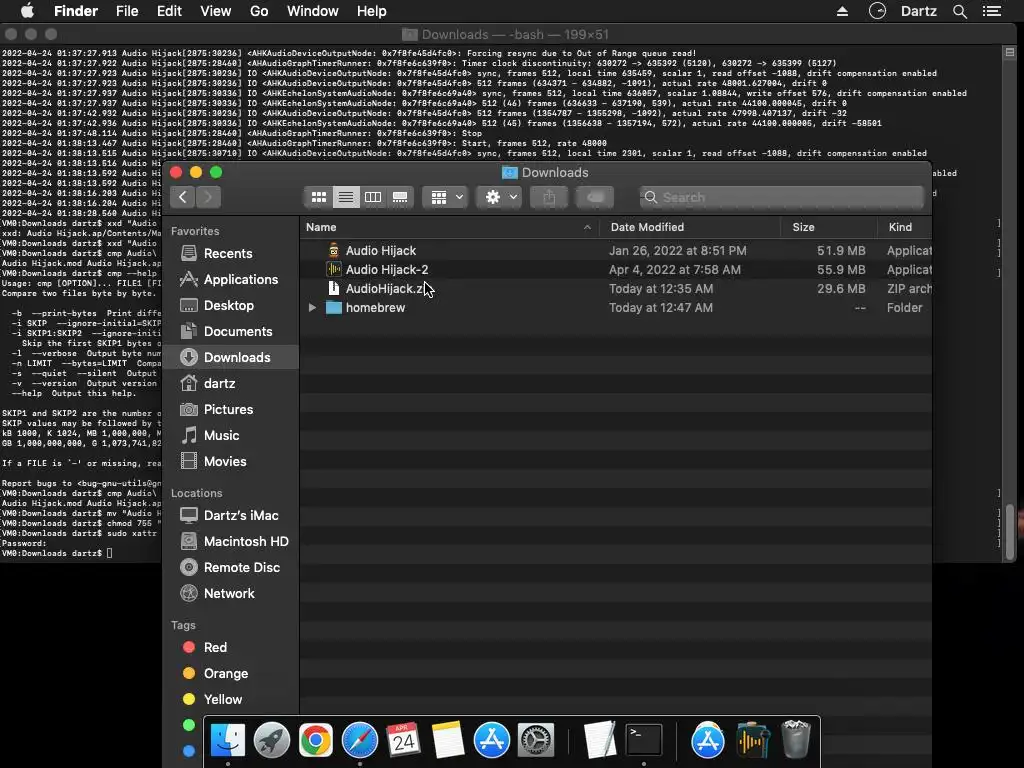Open TextEdit from the Dock
1024x768 pixels.
point(600,740)
